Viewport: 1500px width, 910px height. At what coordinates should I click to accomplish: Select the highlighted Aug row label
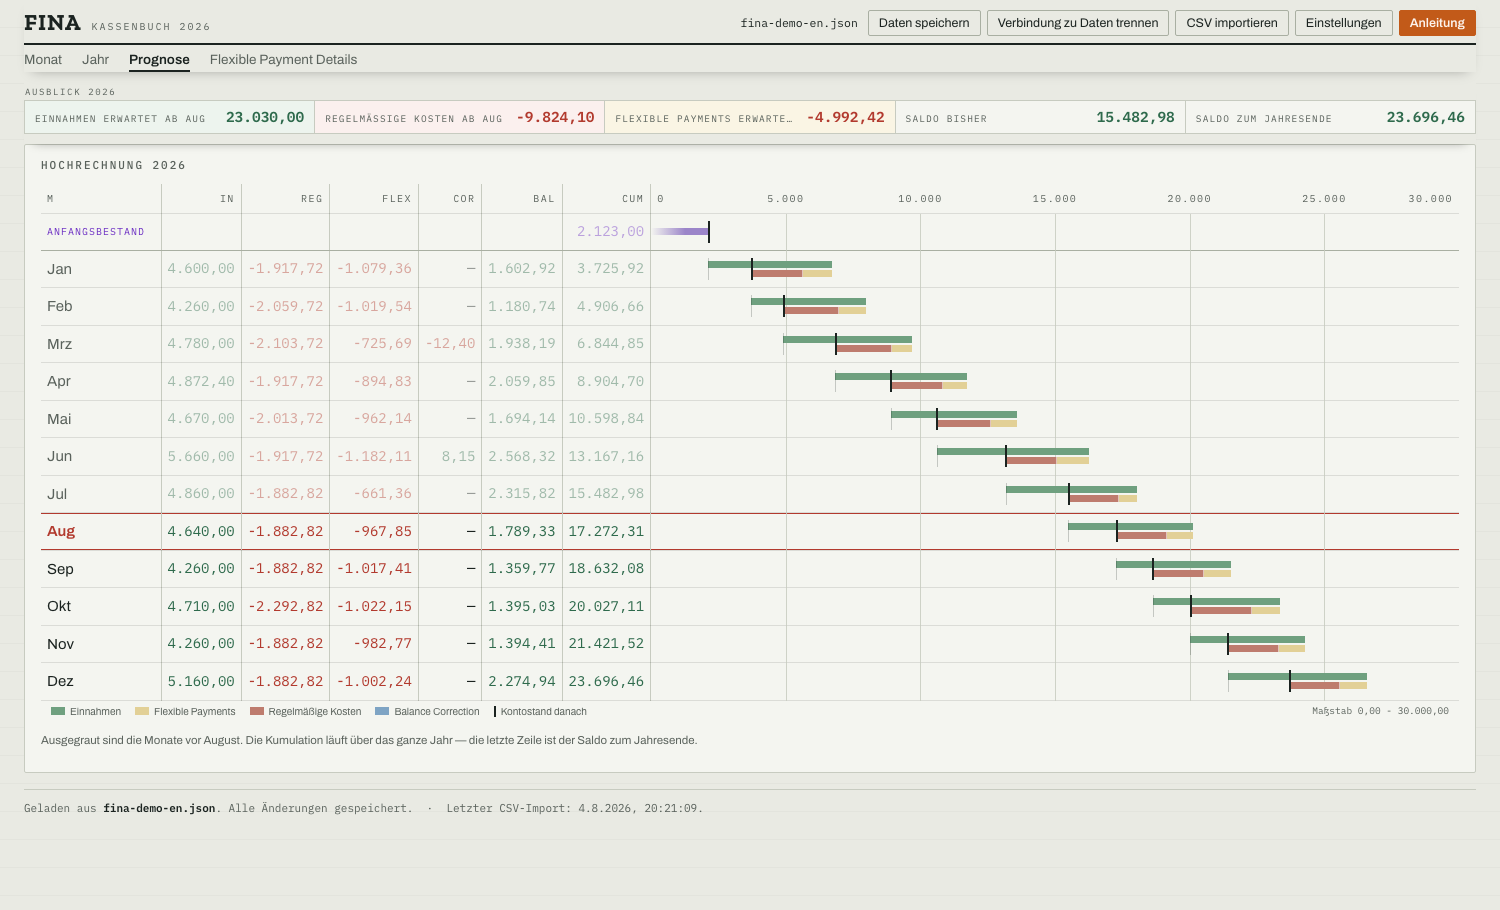point(61,531)
